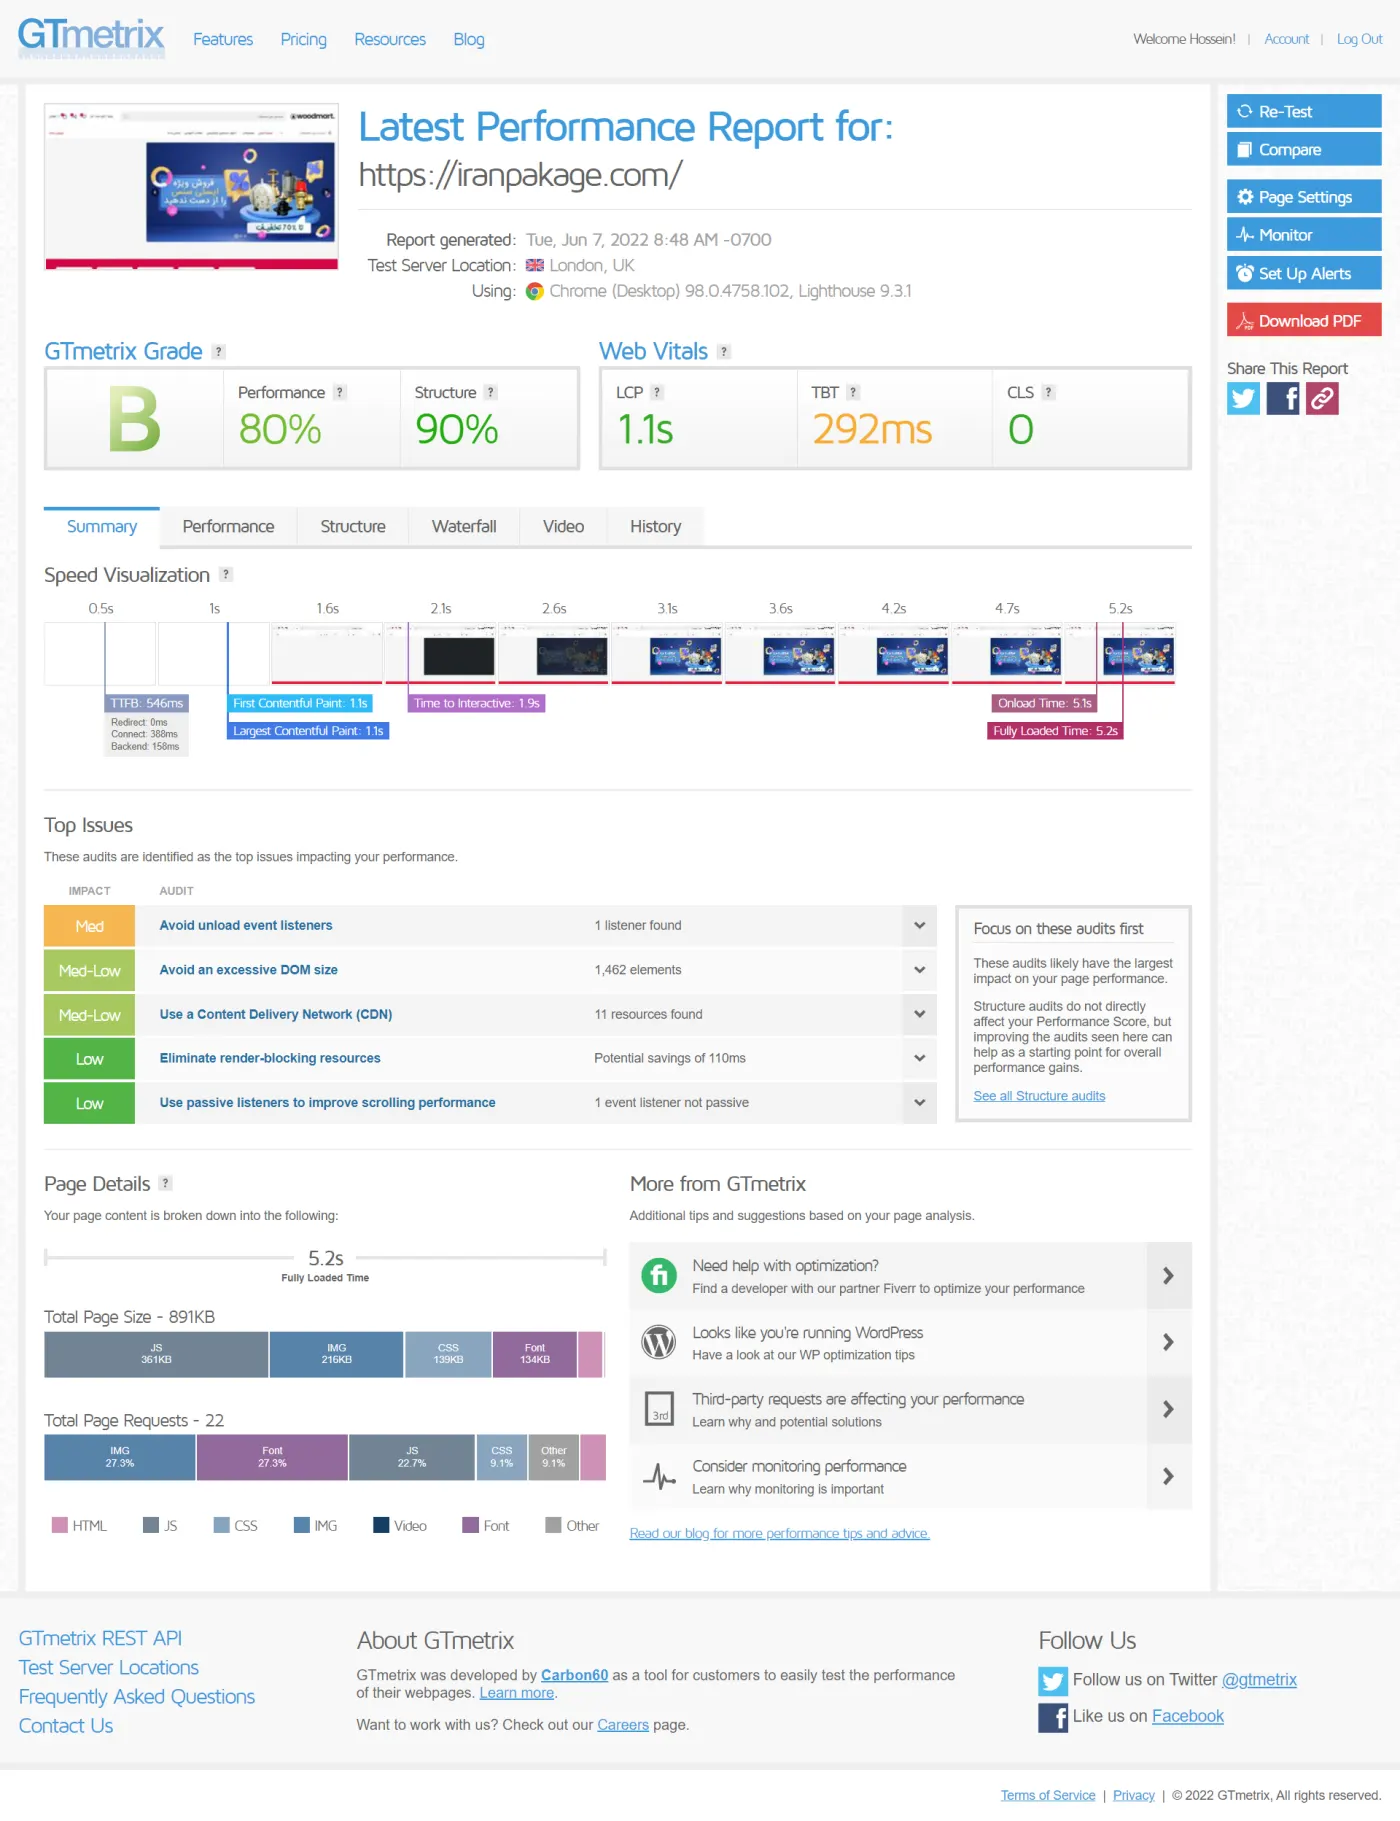Open the Speed Visualization help icon

point(226,574)
